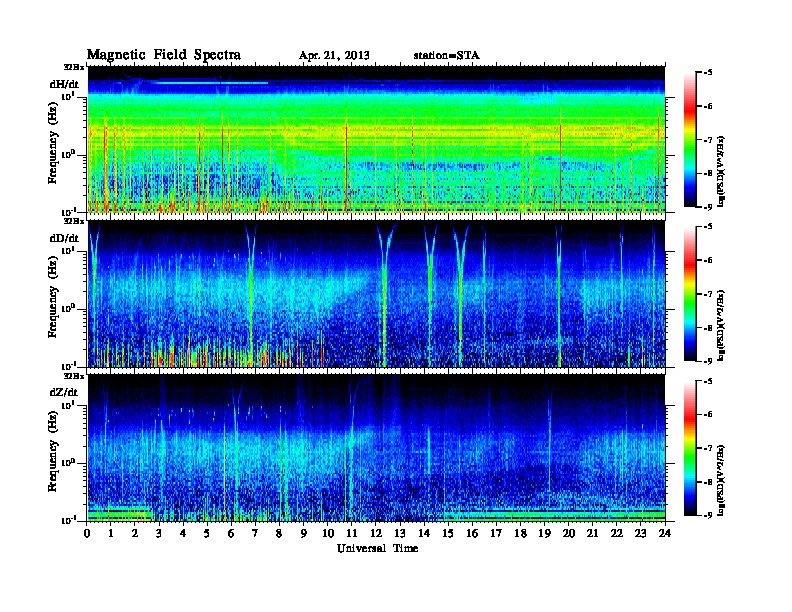Click the '32Hz' label above dZ/dt panel
Viewport: 792px width, 612px height.
tap(74, 376)
